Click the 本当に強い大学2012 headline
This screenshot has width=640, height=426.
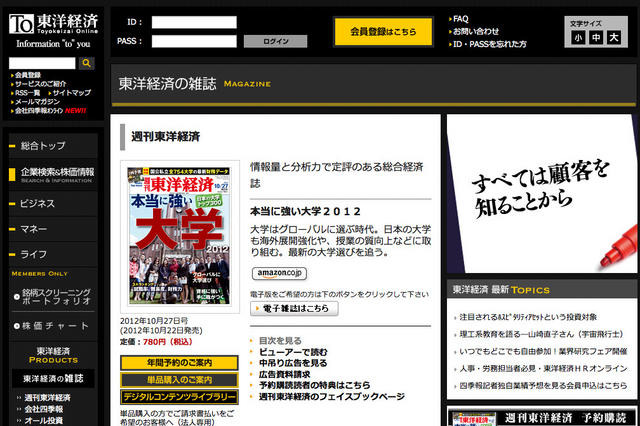tap(306, 211)
